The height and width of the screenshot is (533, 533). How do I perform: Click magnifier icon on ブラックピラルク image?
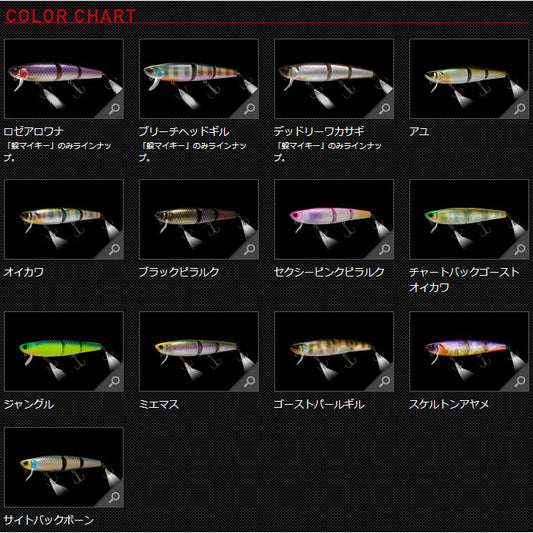click(250, 250)
